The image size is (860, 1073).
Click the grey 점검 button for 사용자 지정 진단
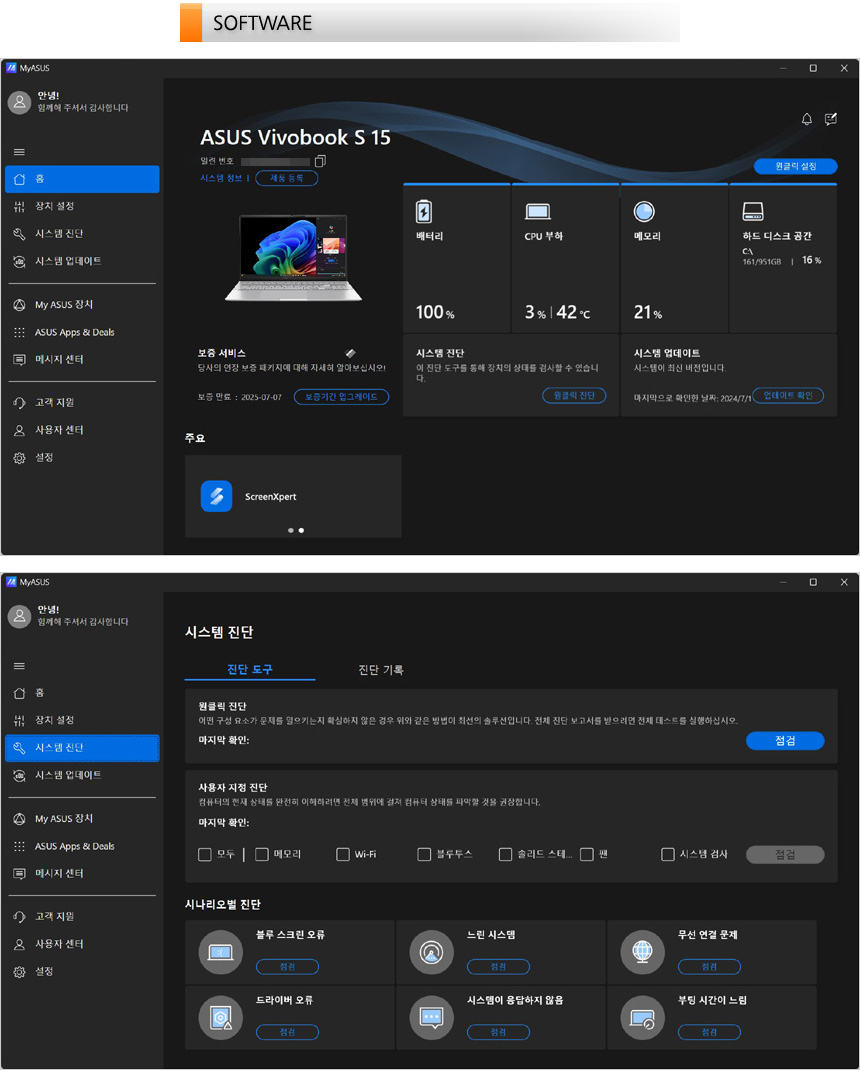[785, 855]
